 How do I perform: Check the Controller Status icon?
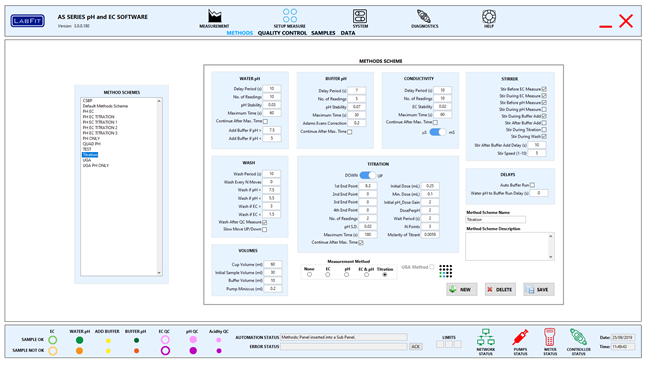point(578,337)
